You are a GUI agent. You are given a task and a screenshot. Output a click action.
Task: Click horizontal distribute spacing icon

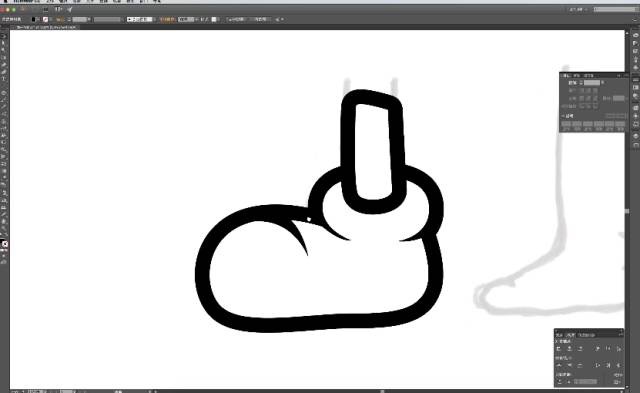pyautogui.click(x=569, y=382)
